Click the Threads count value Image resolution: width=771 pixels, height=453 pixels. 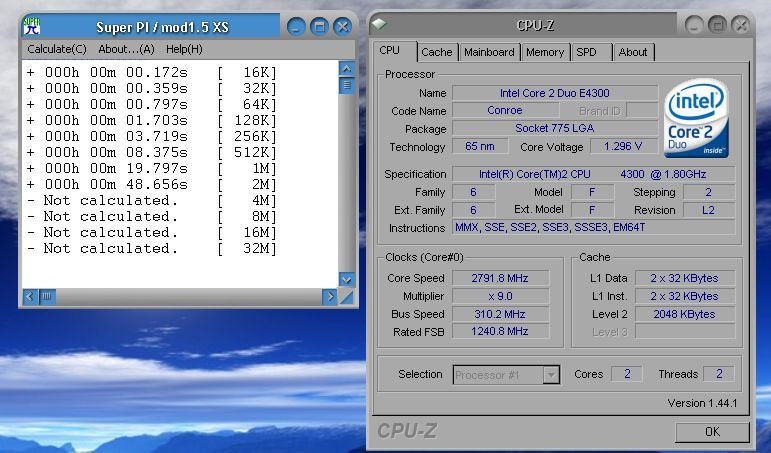click(719, 374)
